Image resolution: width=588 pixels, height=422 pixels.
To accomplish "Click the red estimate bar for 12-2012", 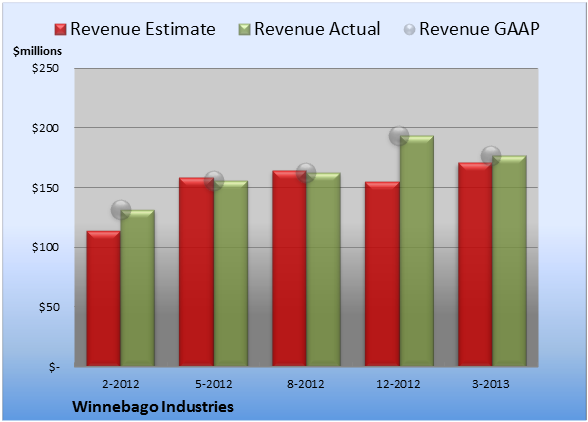I will [382, 274].
